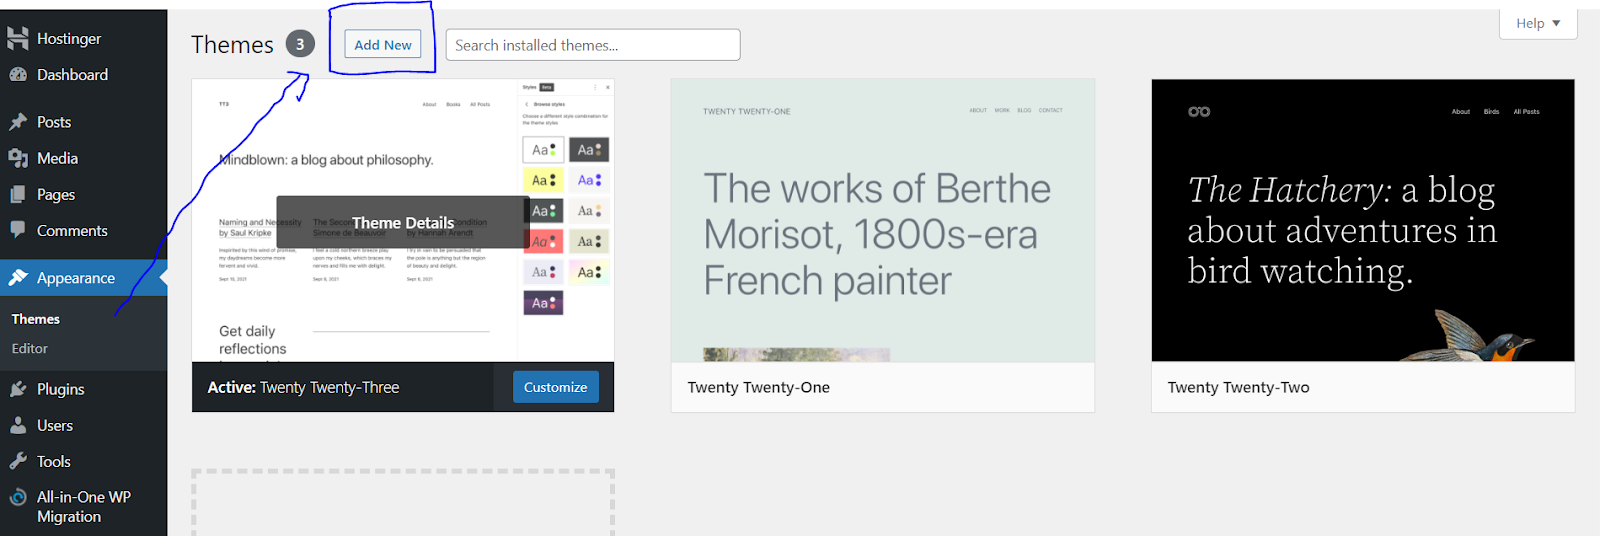Click Theme Details overlay on Twenty Twenty-Three
Image resolution: width=1600 pixels, height=536 pixels.
click(403, 222)
